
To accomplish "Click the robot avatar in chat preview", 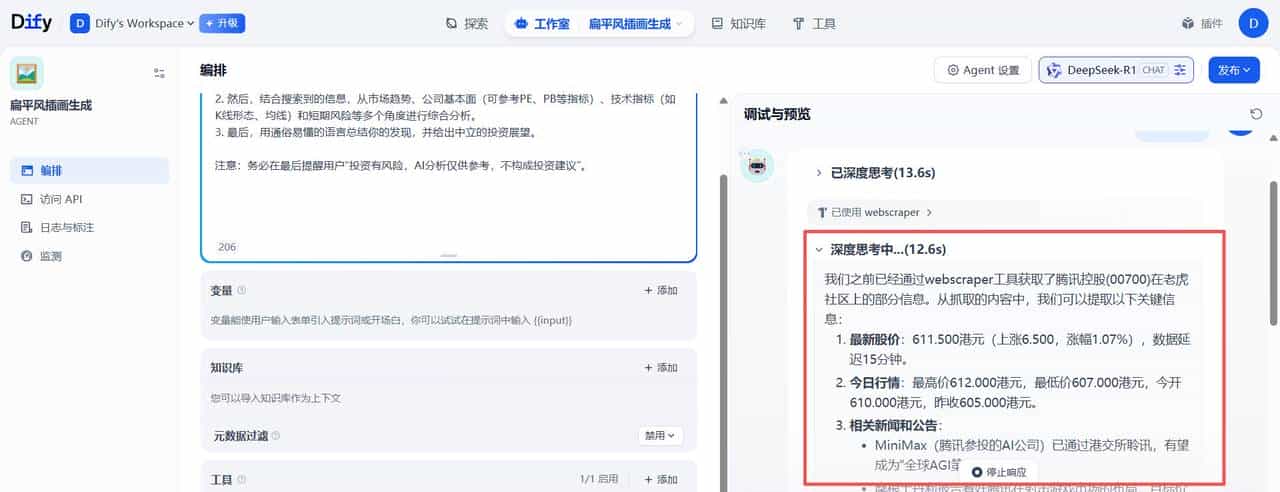I will (757, 165).
